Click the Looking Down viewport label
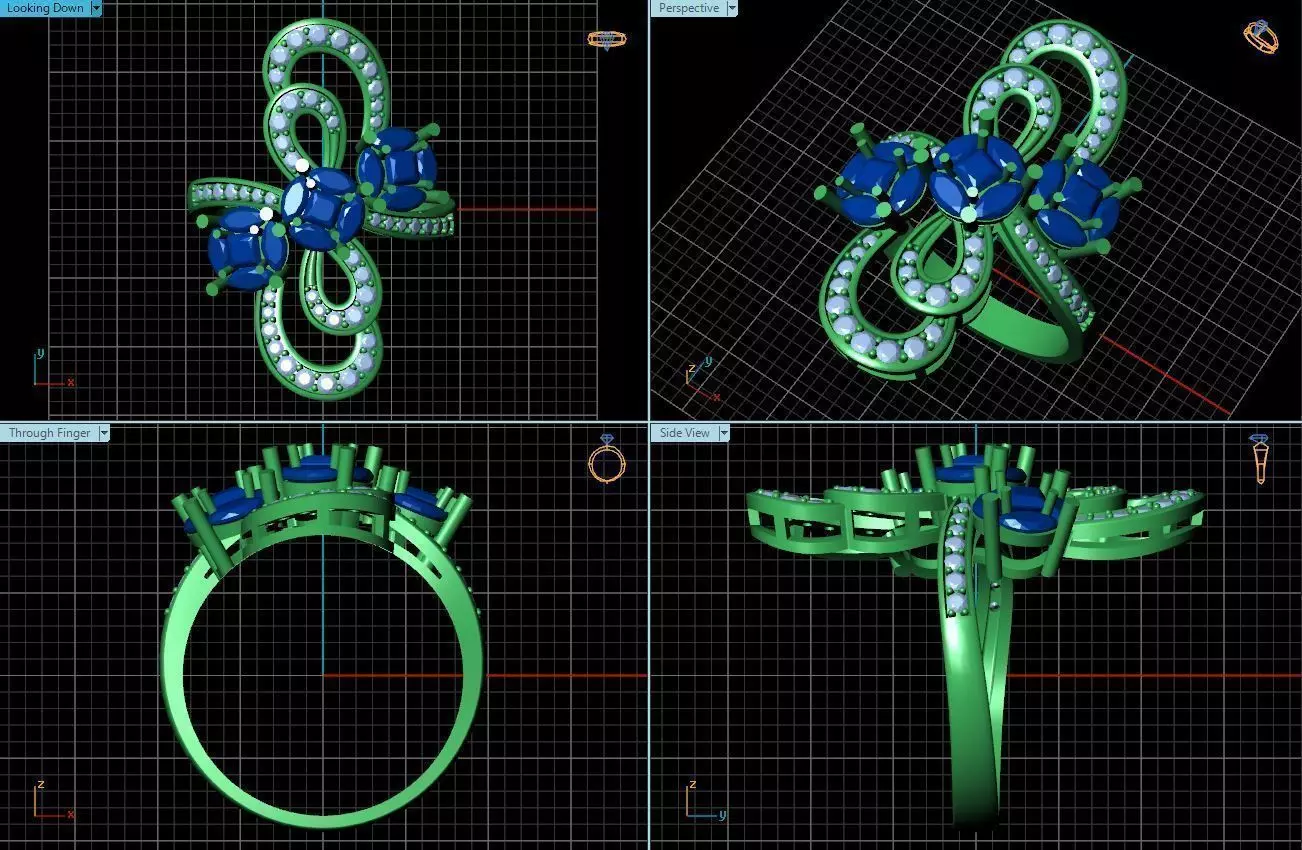 (x=45, y=8)
